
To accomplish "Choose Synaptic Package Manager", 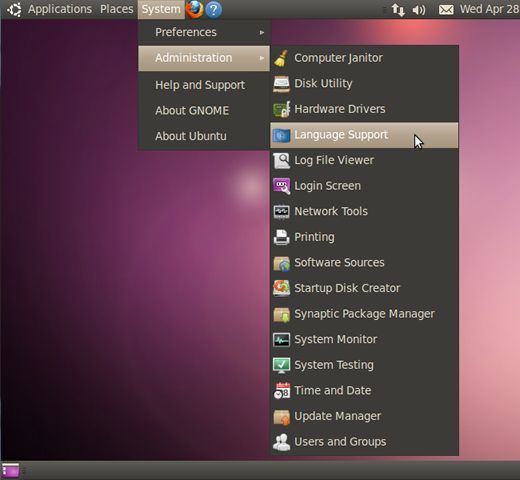I will click(364, 314).
